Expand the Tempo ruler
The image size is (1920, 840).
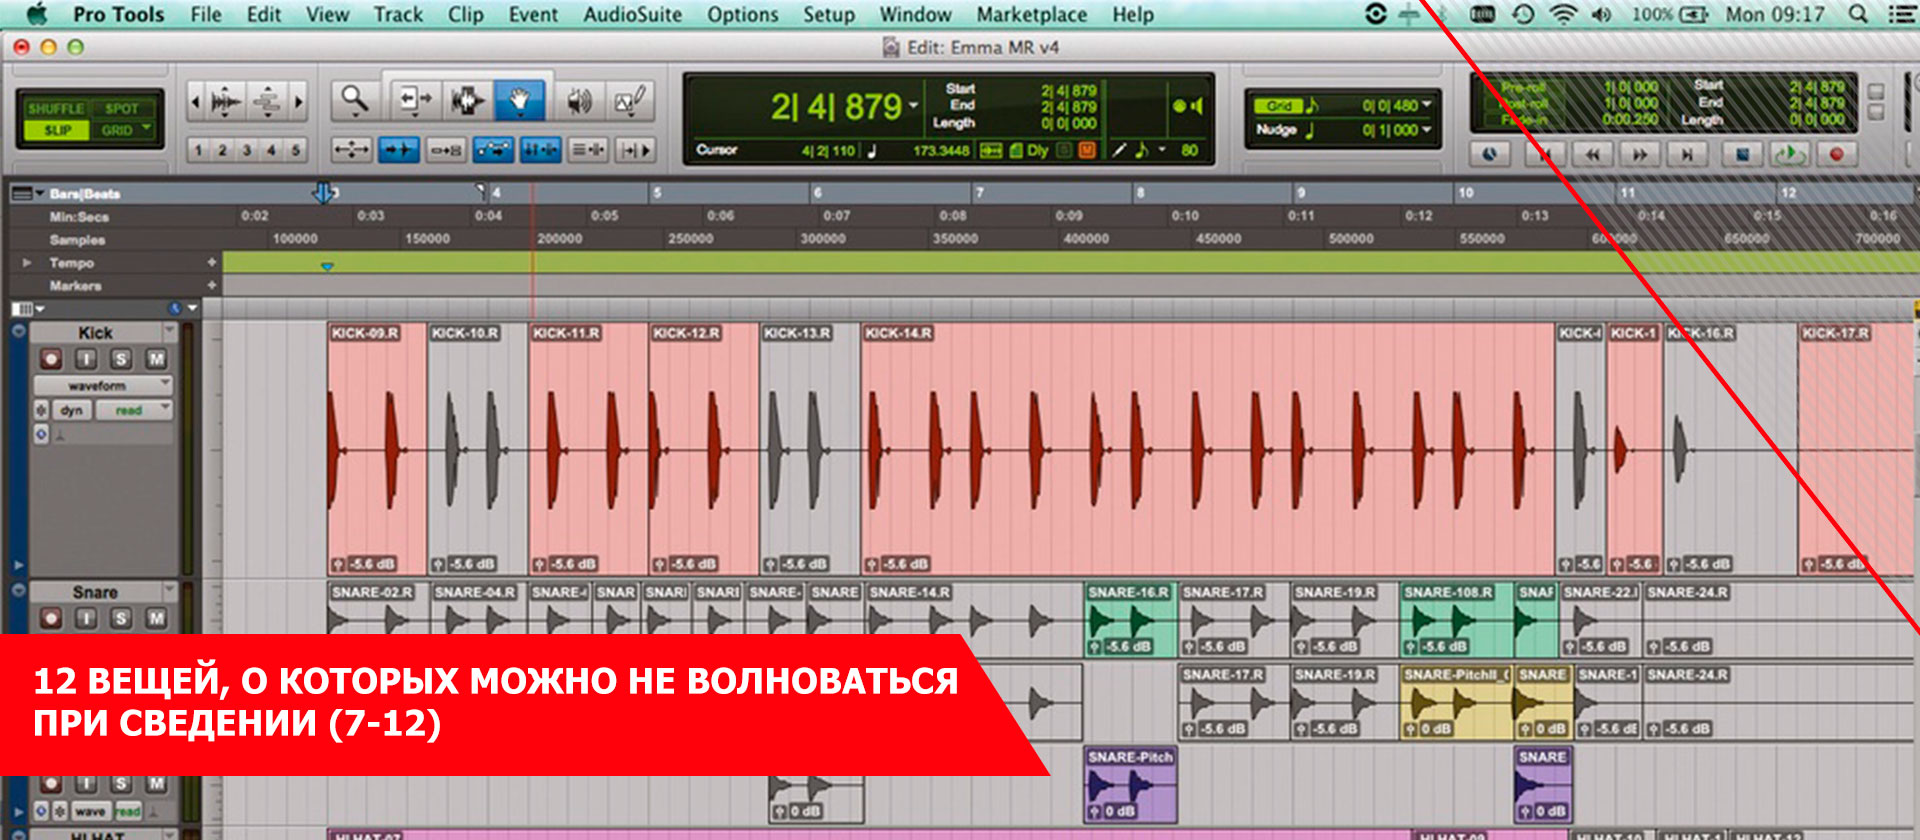[x=27, y=262]
